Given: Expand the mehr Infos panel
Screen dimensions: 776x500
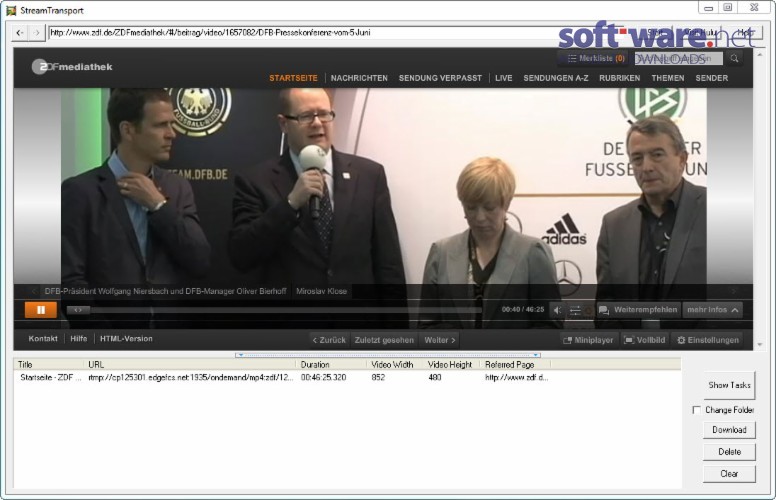Looking at the screenshot, I should (713, 310).
